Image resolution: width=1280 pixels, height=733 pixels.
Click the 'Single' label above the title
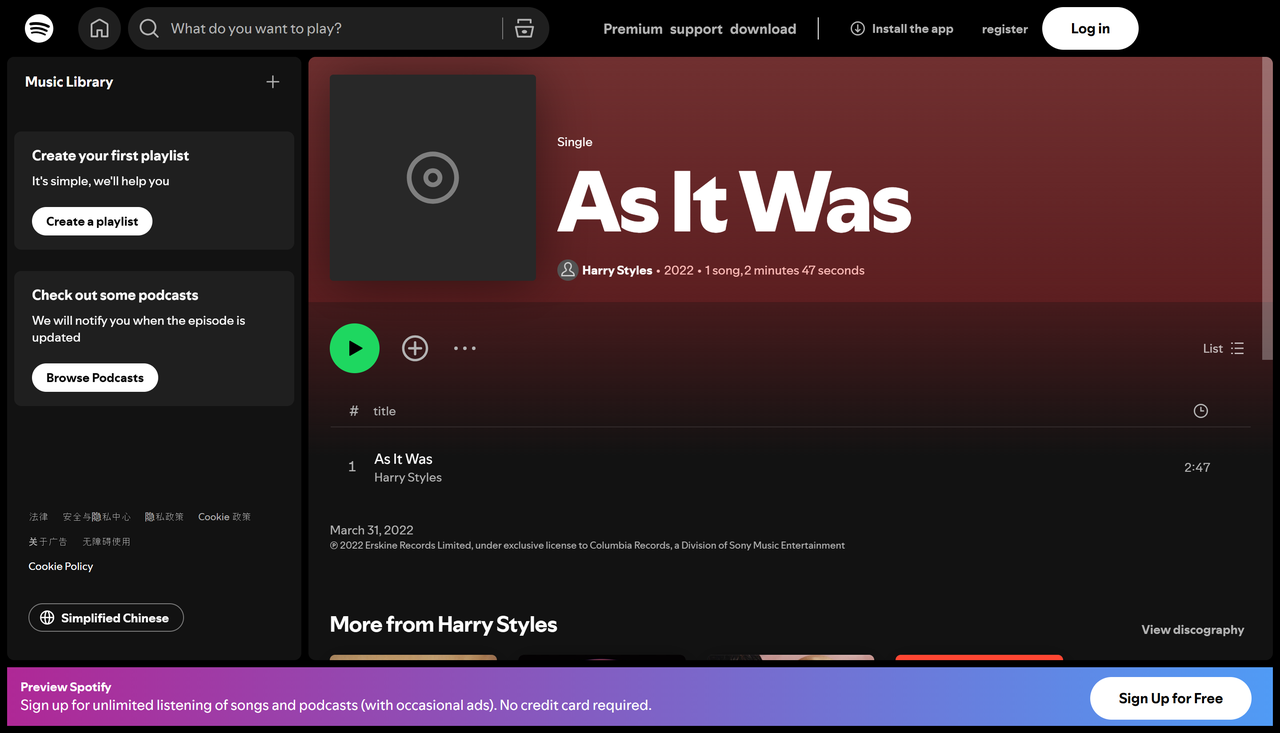pos(575,142)
